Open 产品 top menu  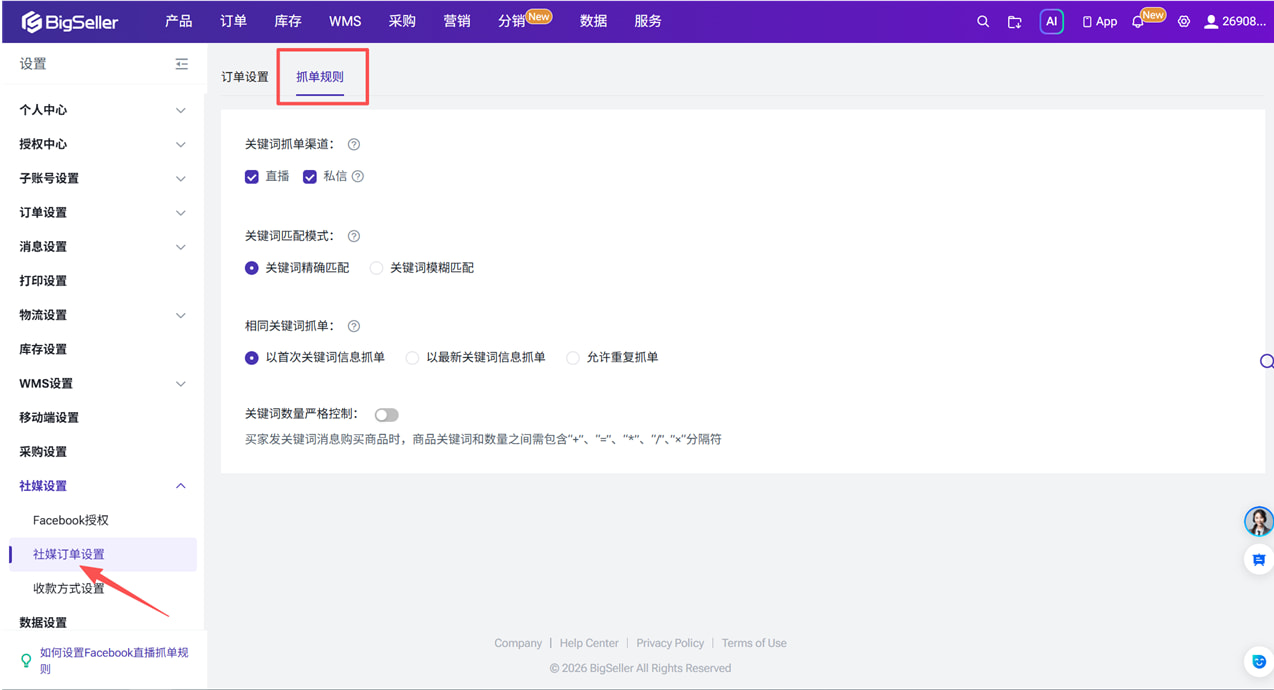(179, 21)
